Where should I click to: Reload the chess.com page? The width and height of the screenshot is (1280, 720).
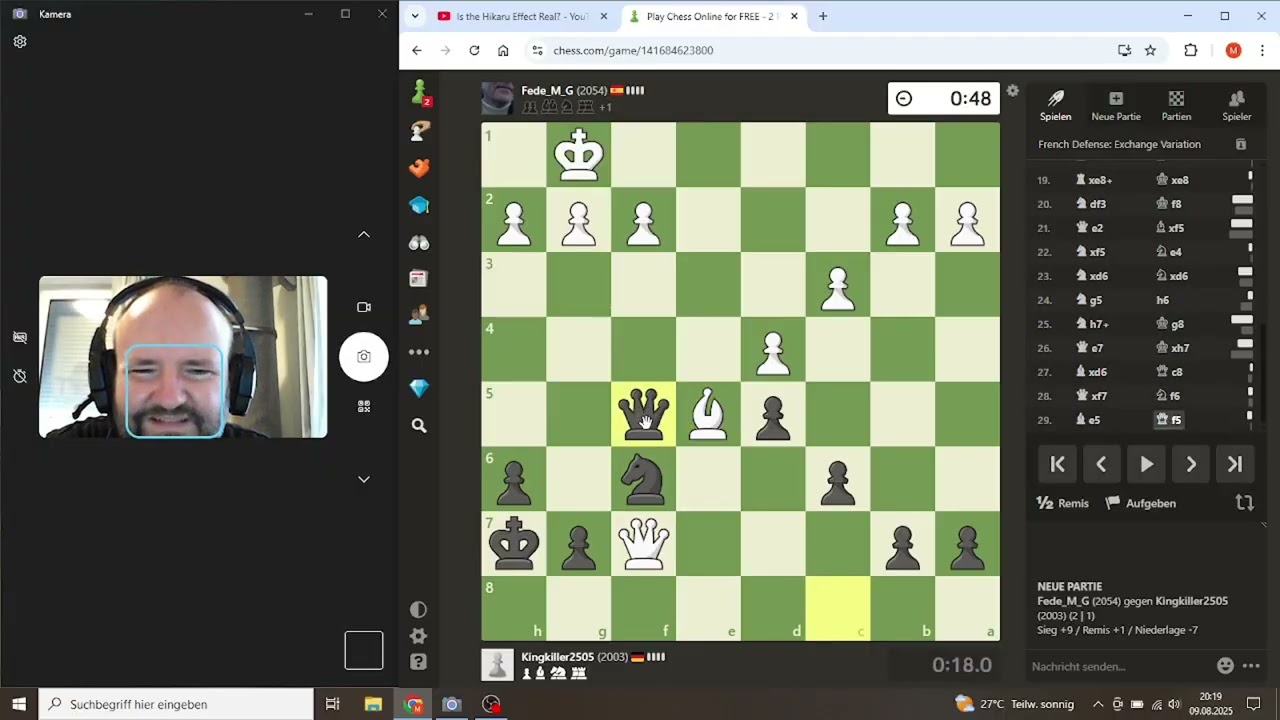pyautogui.click(x=474, y=50)
